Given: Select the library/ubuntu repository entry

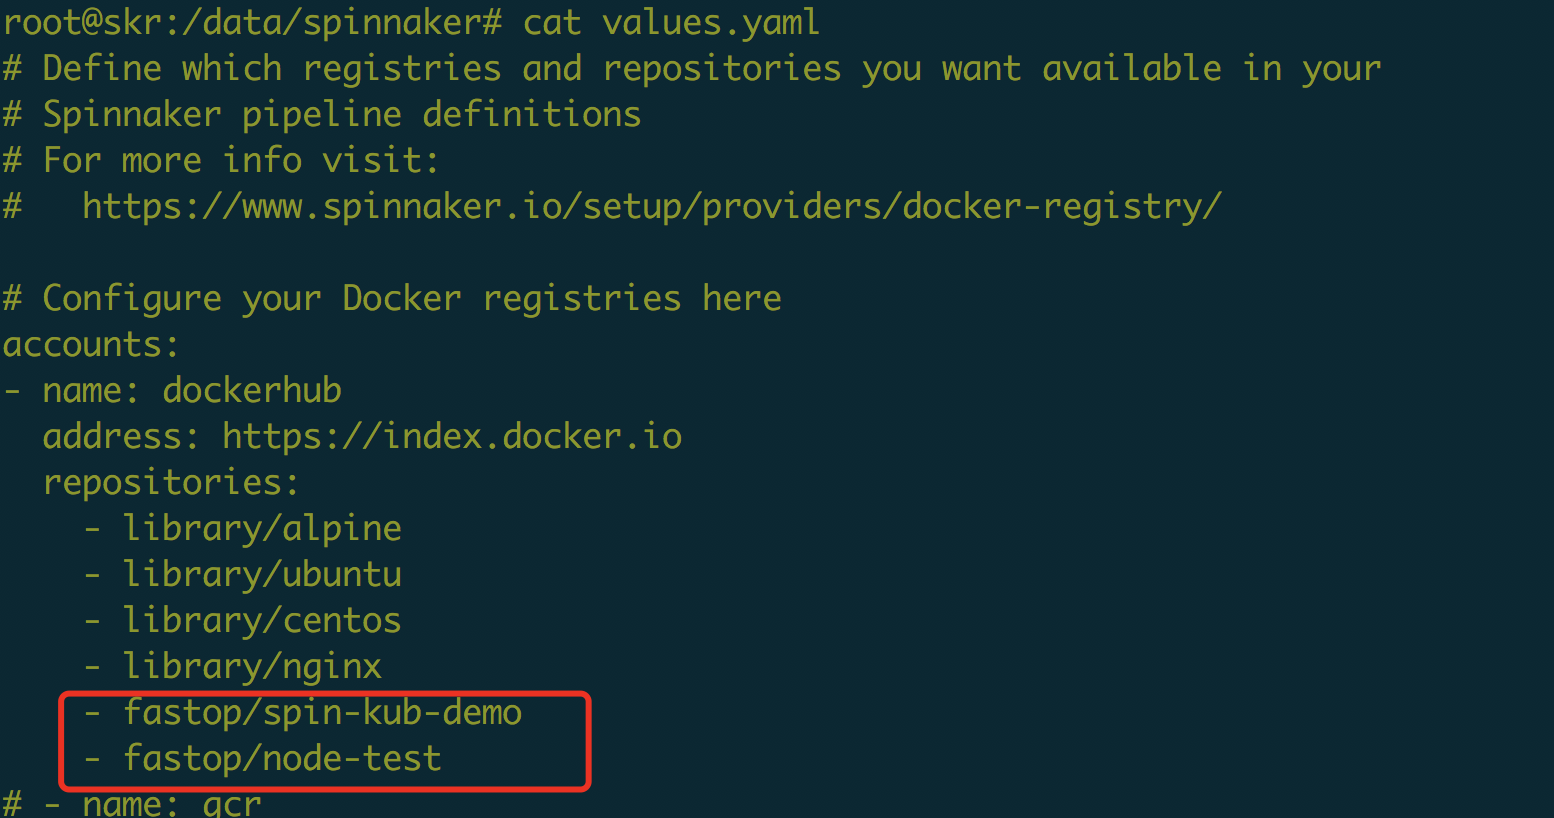Looking at the screenshot, I should (x=262, y=575).
